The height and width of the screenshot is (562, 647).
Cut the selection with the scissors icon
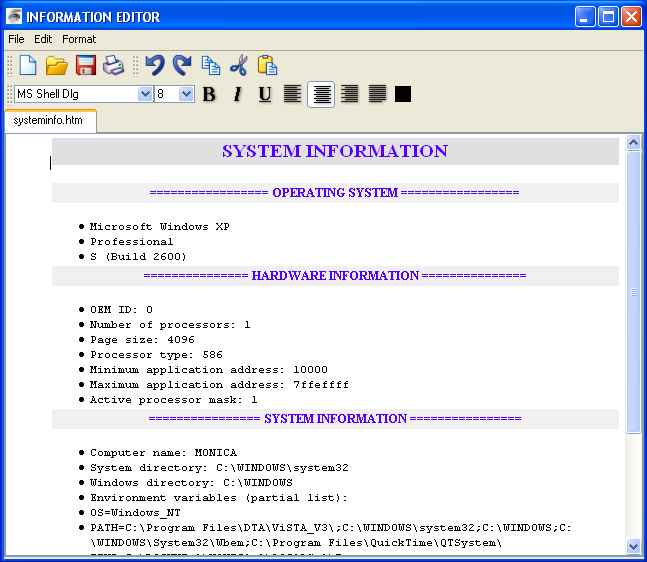click(x=239, y=65)
